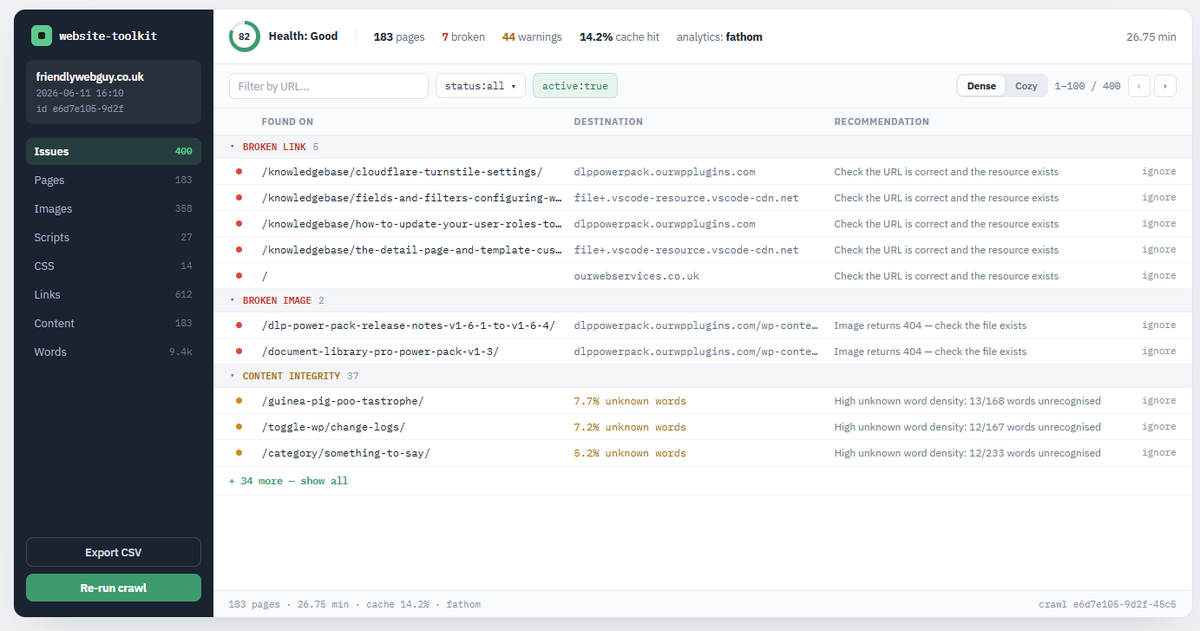Open the status:all dropdown

pyautogui.click(x=481, y=86)
